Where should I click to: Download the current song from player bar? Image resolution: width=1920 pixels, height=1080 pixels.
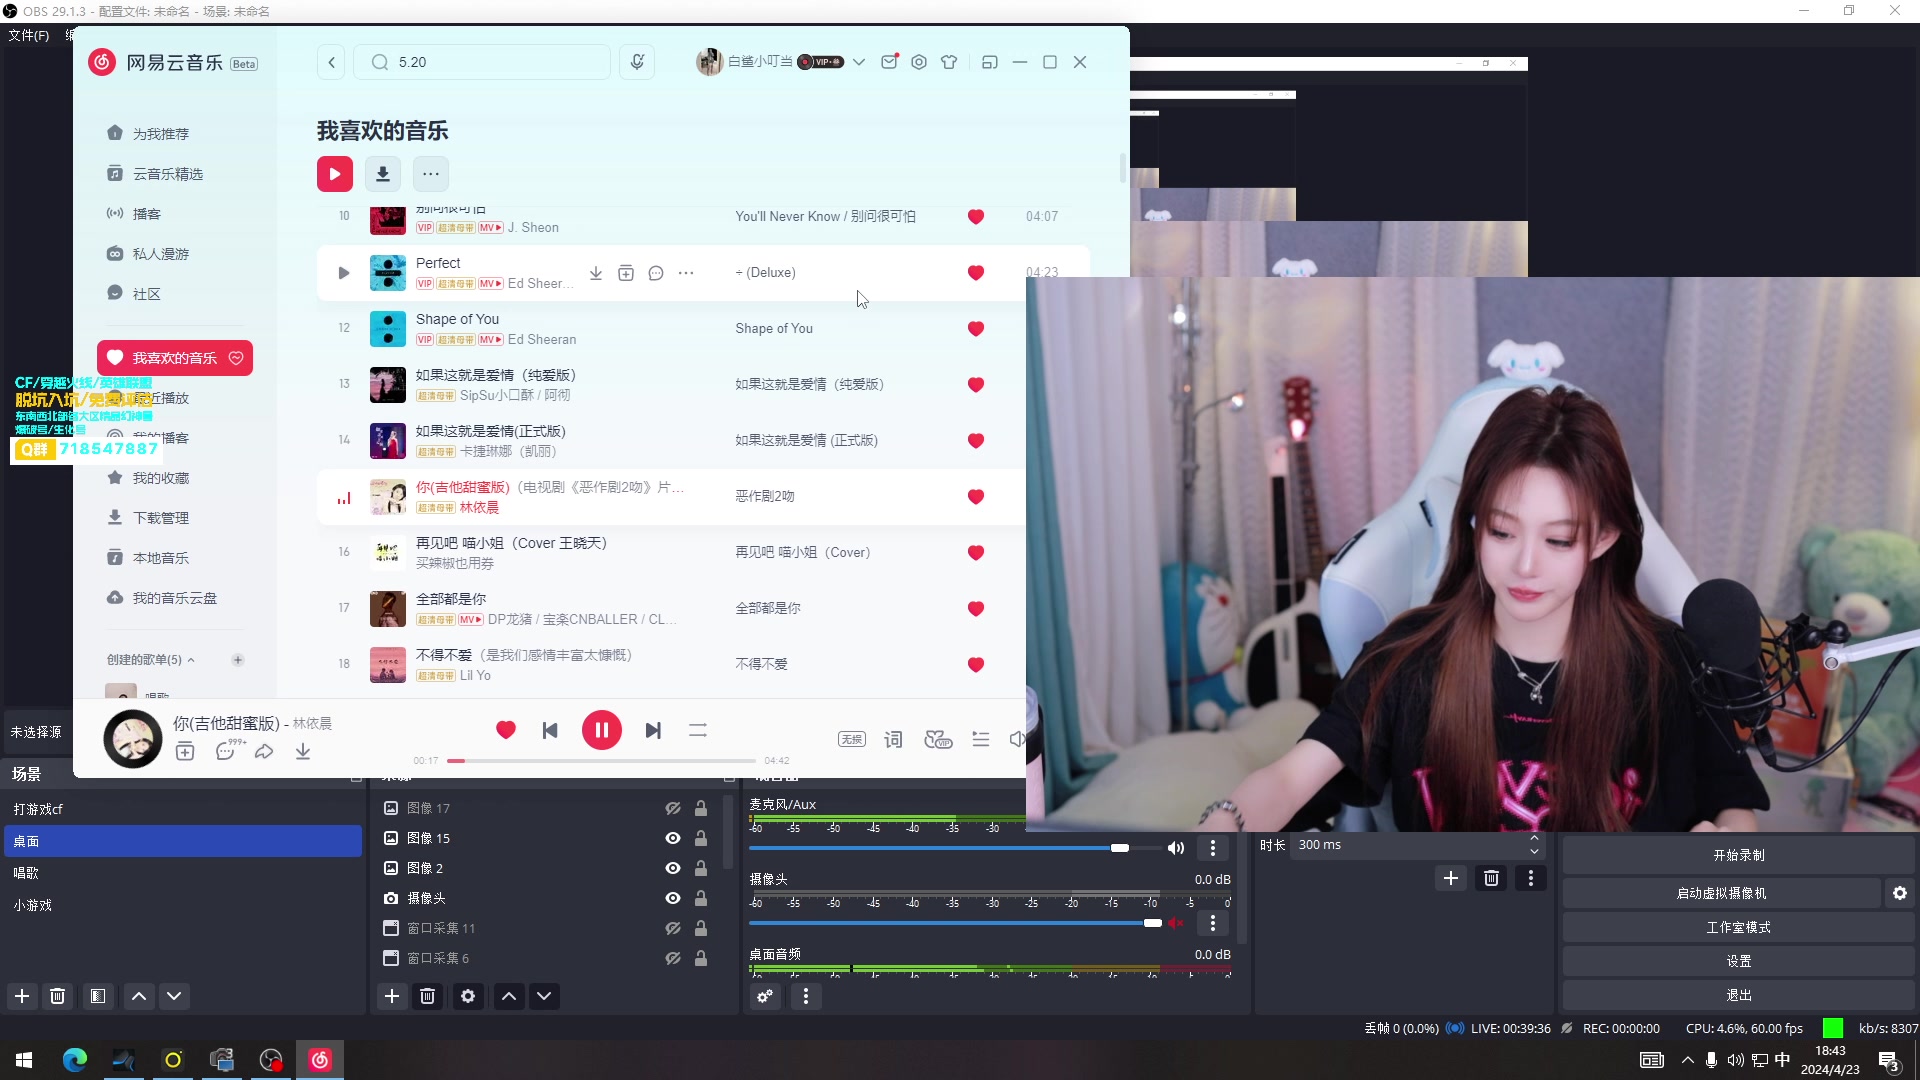tap(303, 751)
